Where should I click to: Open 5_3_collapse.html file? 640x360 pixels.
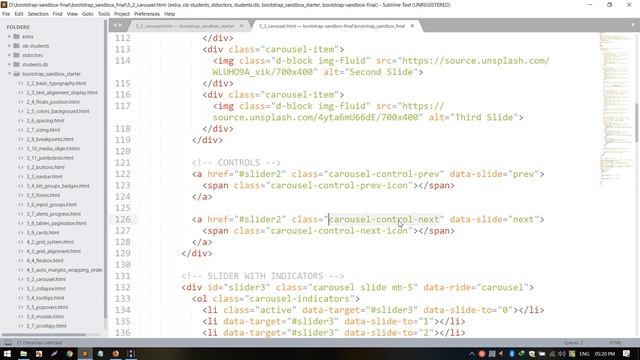46,289
